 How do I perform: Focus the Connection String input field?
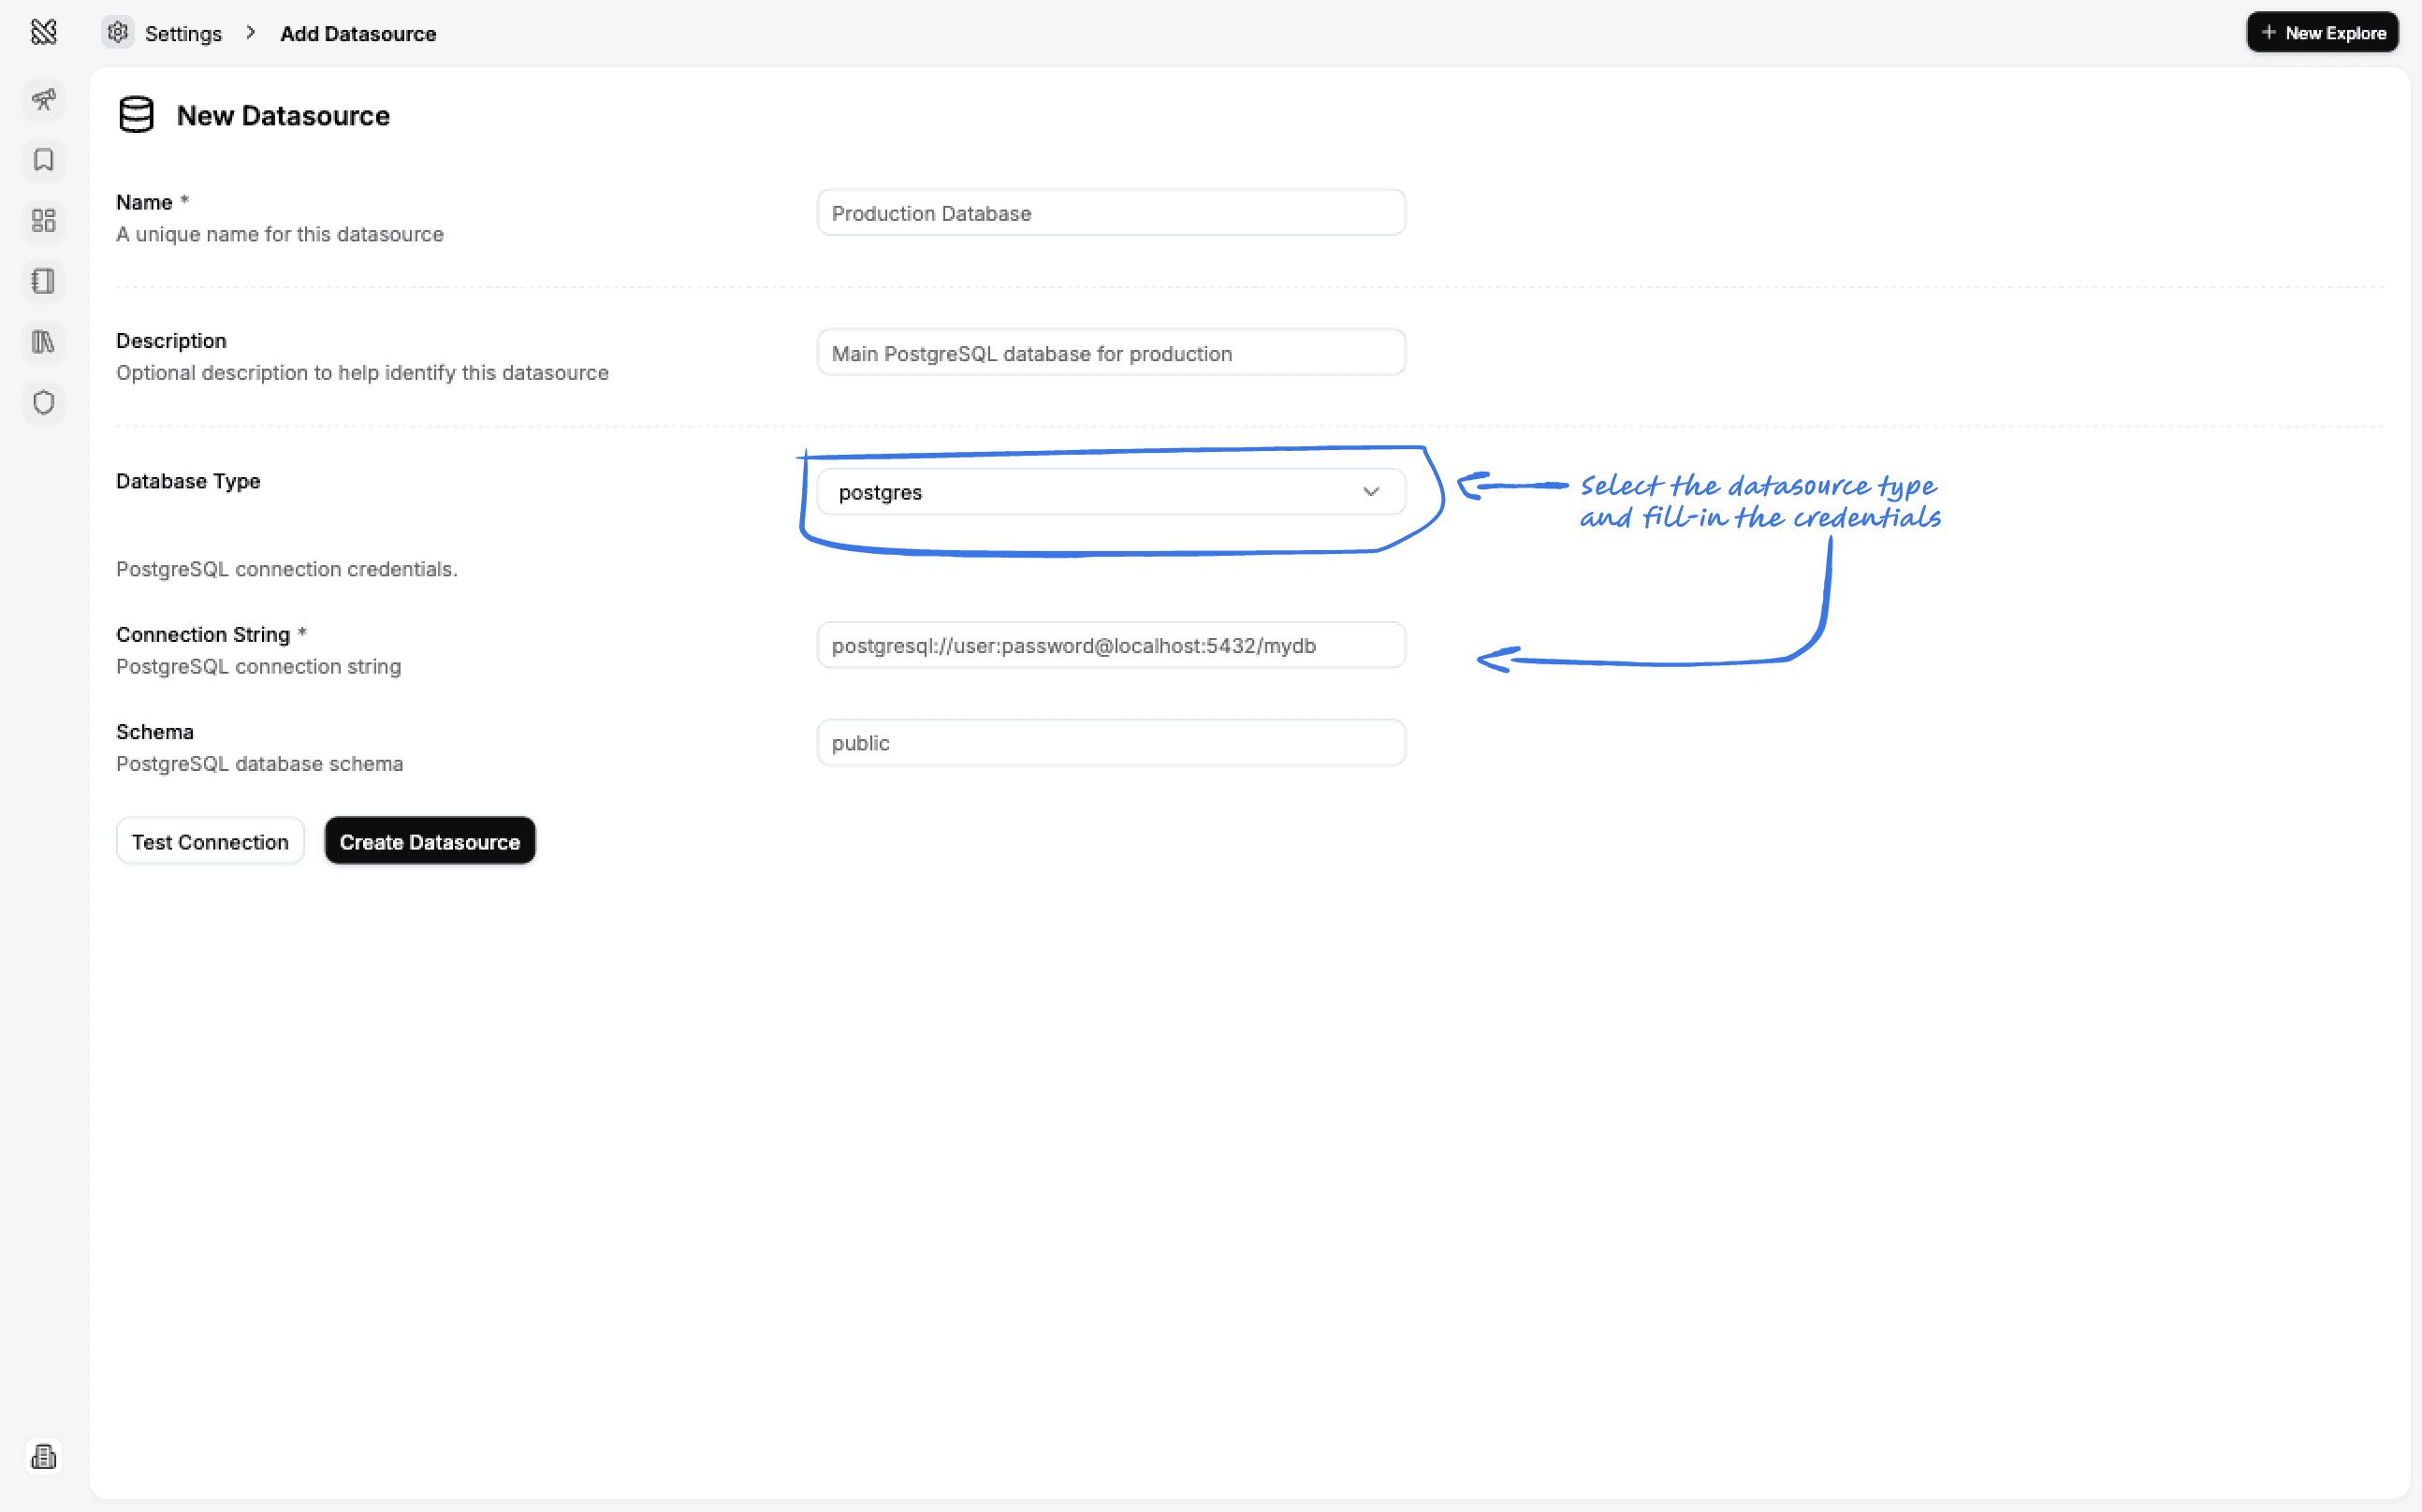pyautogui.click(x=1111, y=646)
